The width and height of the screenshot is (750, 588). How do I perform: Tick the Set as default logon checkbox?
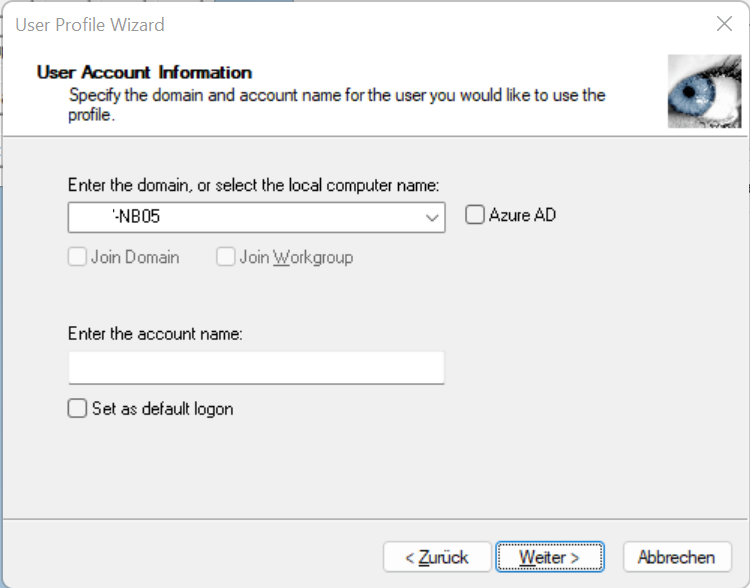pyautogui.click(x=77, y=408)
